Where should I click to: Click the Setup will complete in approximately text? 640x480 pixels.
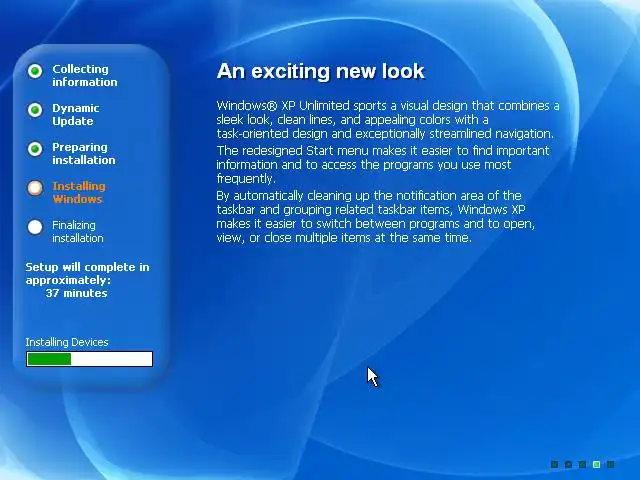coord(87,273)
